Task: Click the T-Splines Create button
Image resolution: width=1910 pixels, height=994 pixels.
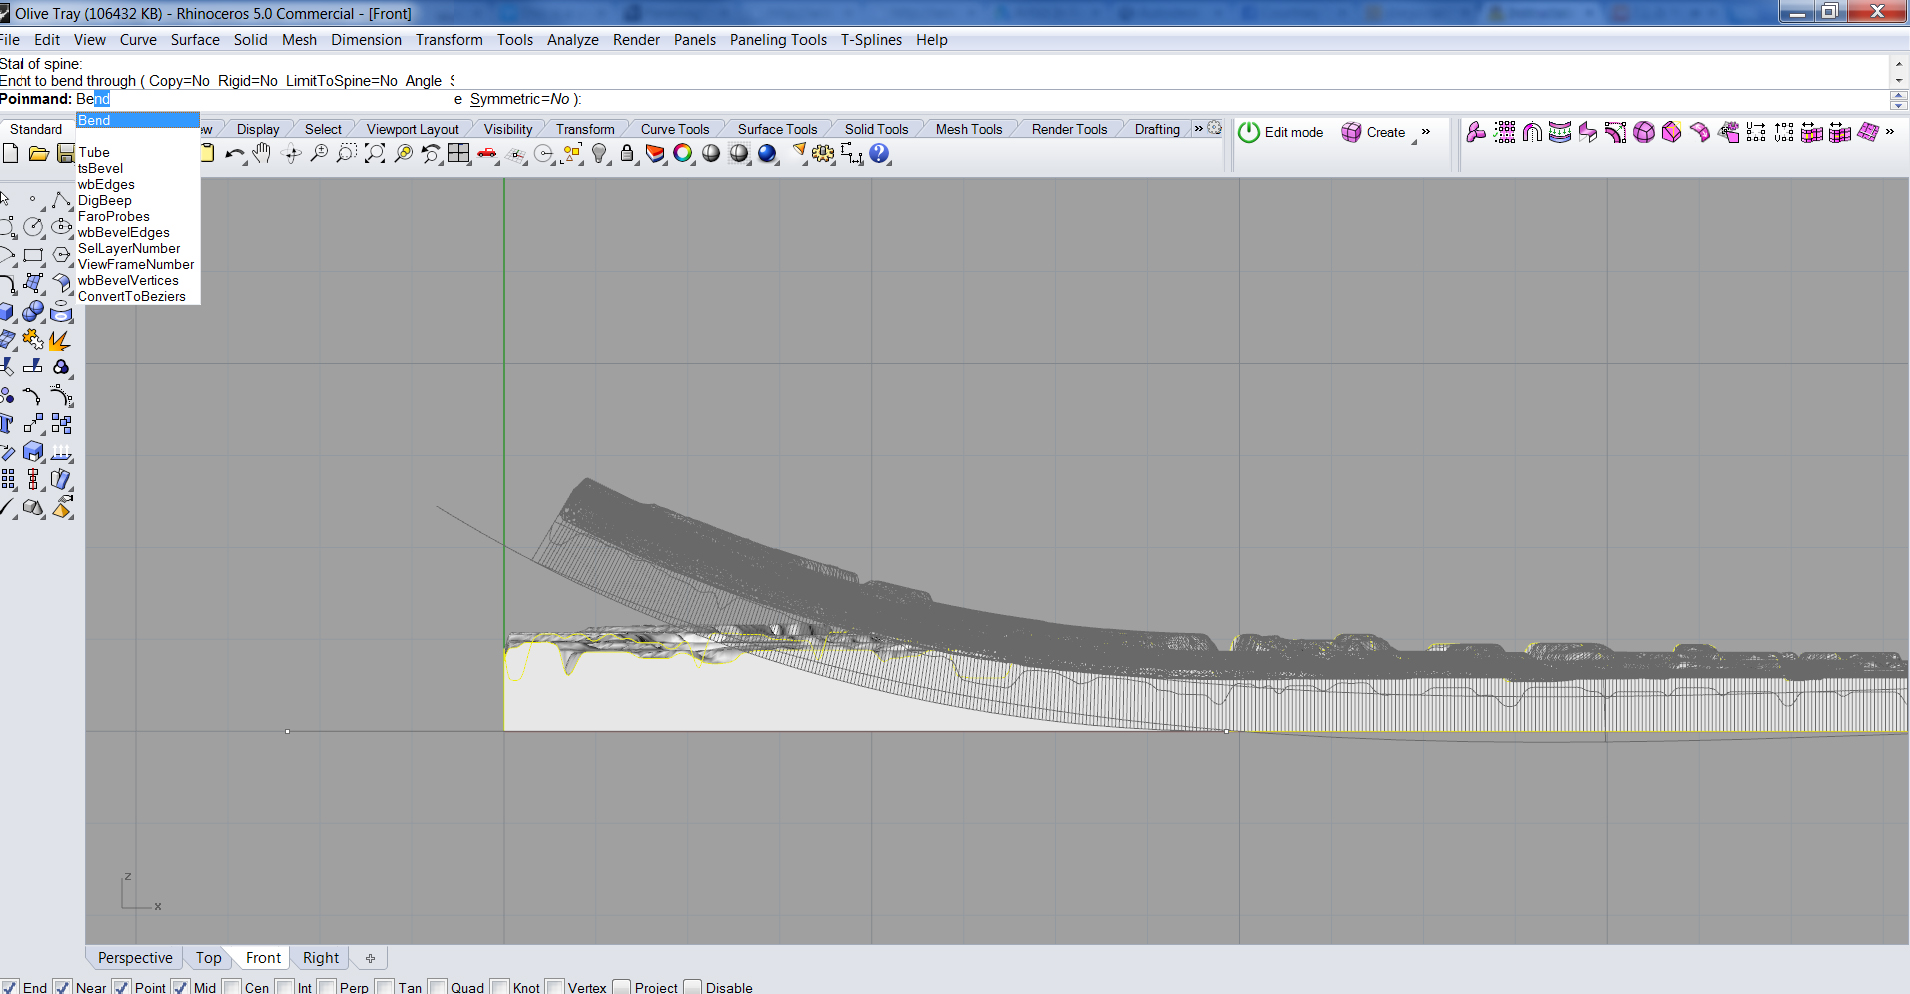Action: pyautogui.click(x=1374, y=132)
